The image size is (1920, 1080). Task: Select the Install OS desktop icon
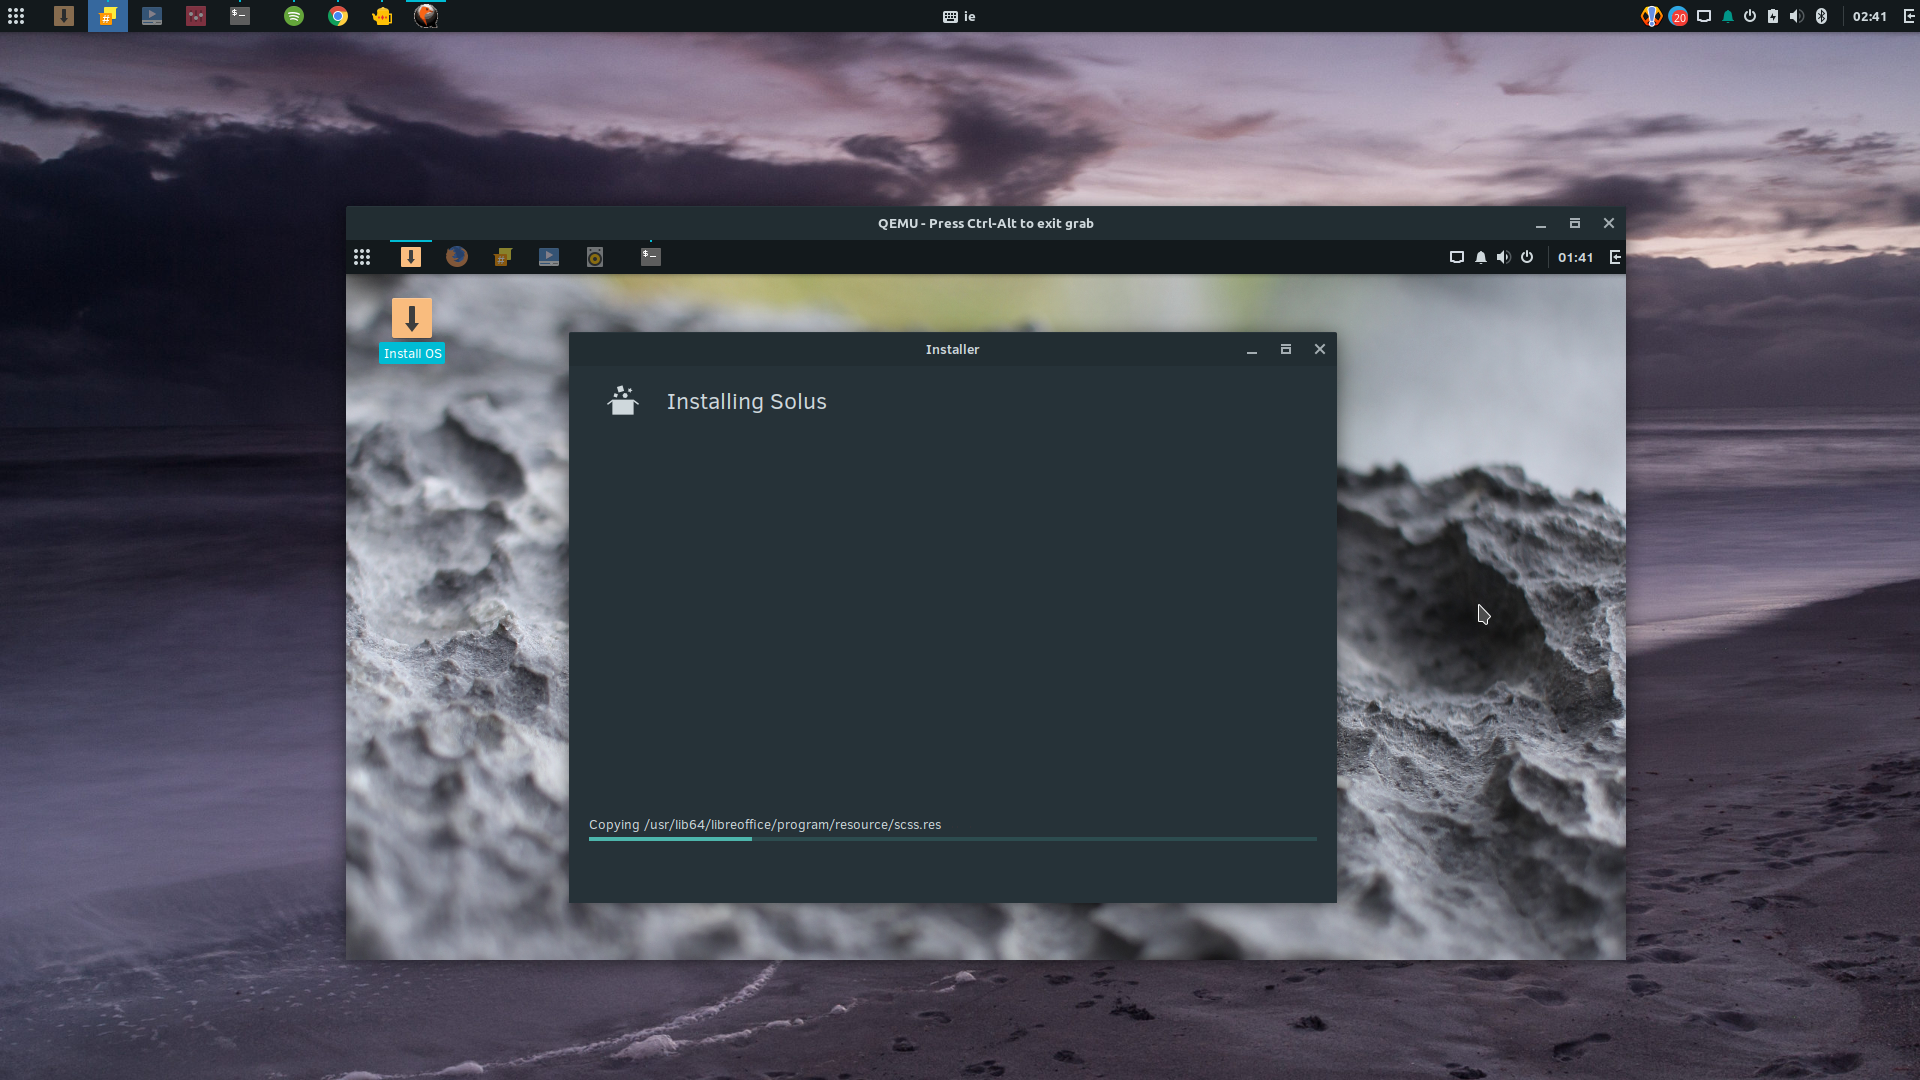tap(412, 330)
